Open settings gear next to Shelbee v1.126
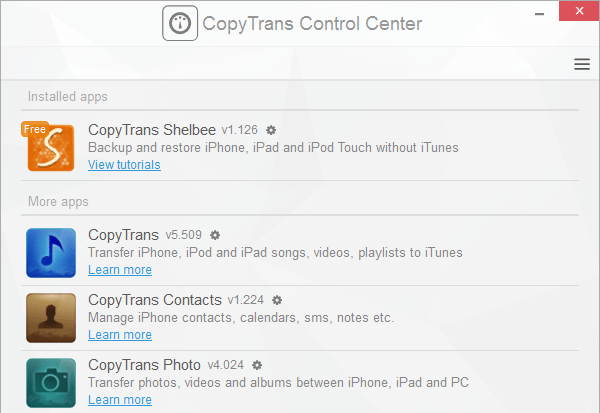The image size is (600, 413). (x=271, y=130)
